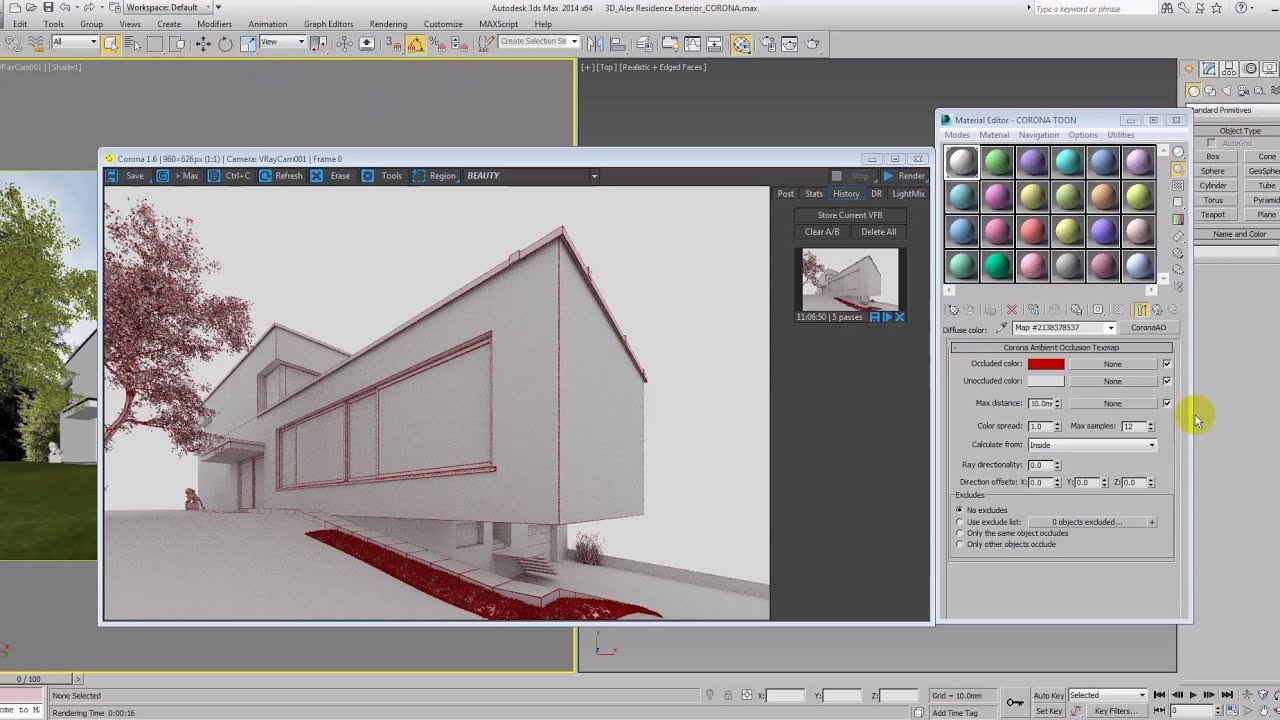Viewport: 1280px width, 720px height.
Task: Click the history save icon under the thumbnail
Action: coord(875,317)
